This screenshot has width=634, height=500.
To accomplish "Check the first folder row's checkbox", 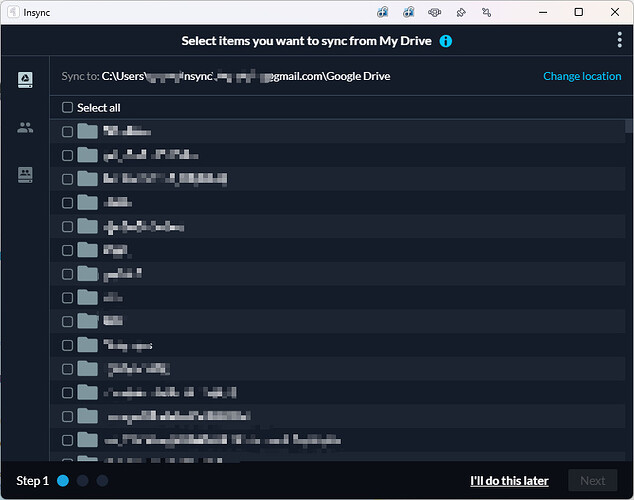I will (x=67, y=131).
